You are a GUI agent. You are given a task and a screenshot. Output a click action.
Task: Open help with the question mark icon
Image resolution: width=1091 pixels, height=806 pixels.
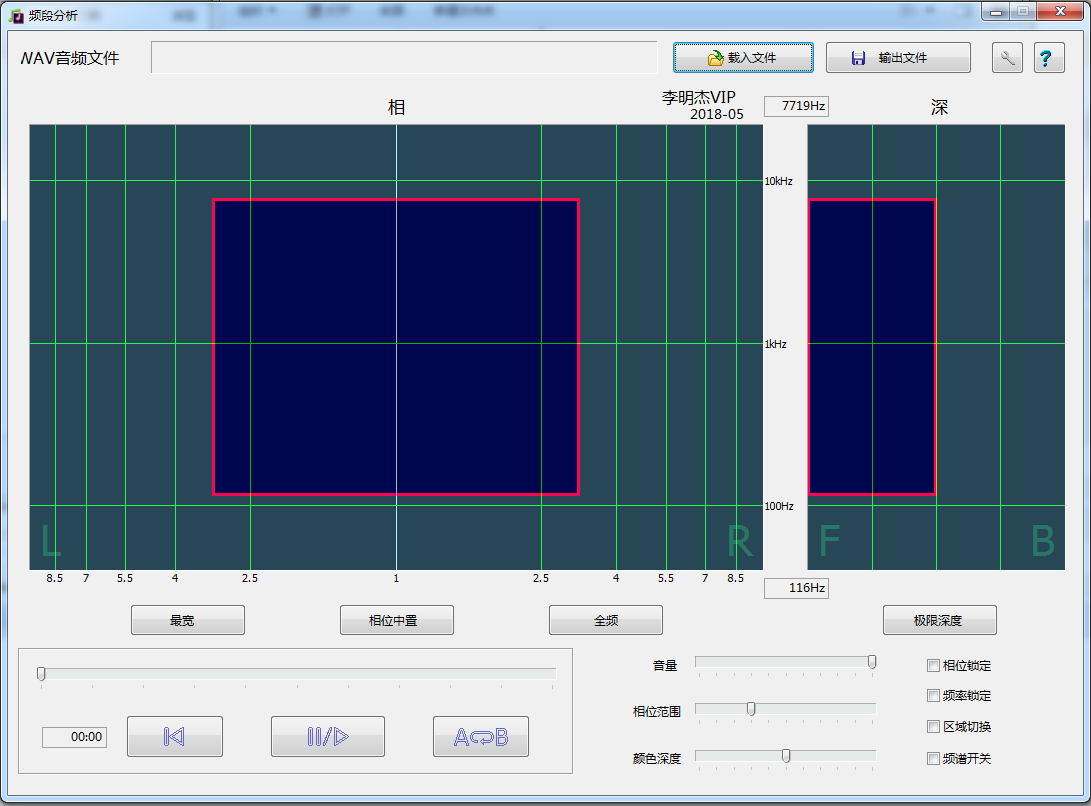pos(1047,58)
